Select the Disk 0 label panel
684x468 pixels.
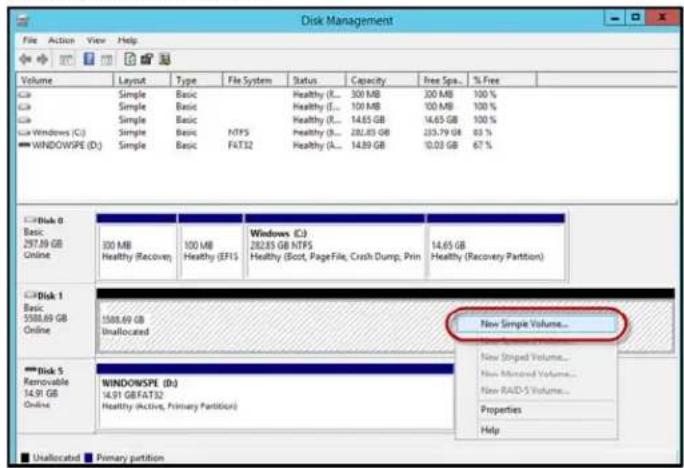[56, 246]
